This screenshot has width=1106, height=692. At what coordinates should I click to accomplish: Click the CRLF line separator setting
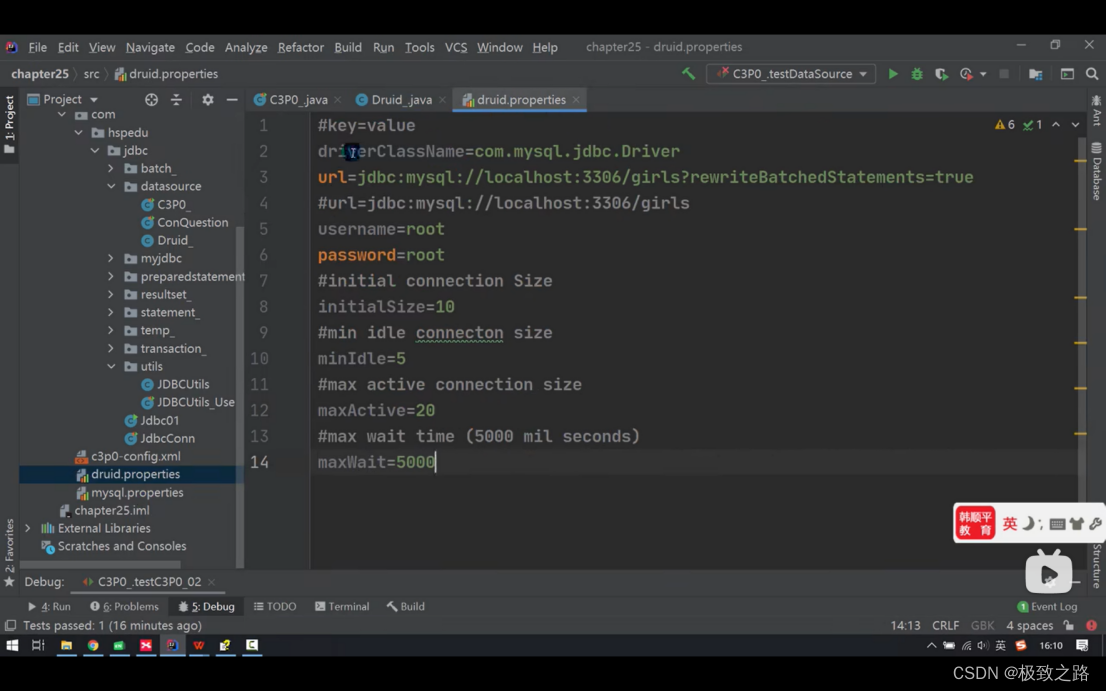click(x=945, y=626)
